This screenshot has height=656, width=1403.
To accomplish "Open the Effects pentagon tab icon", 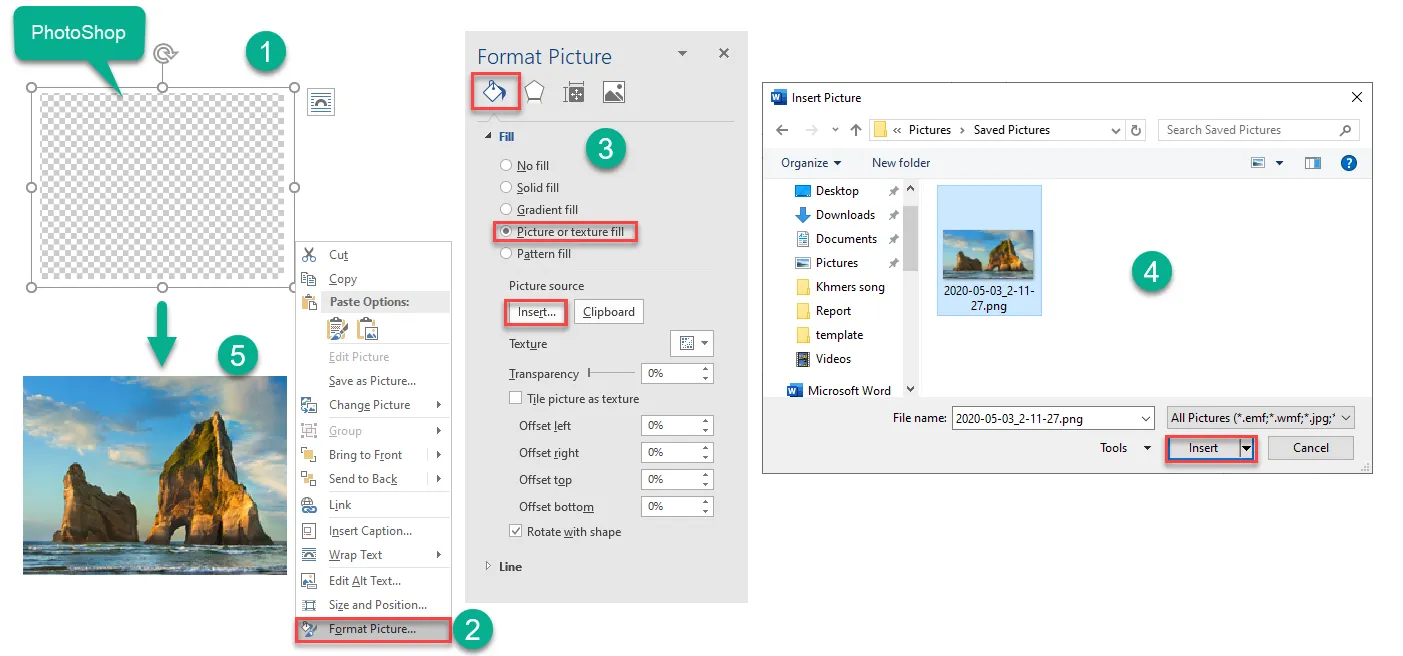I will tap(535, 92).
